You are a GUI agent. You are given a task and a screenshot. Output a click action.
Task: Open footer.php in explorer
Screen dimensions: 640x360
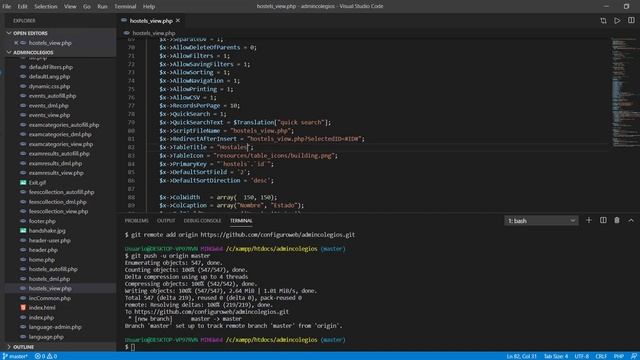coord(42,221)
